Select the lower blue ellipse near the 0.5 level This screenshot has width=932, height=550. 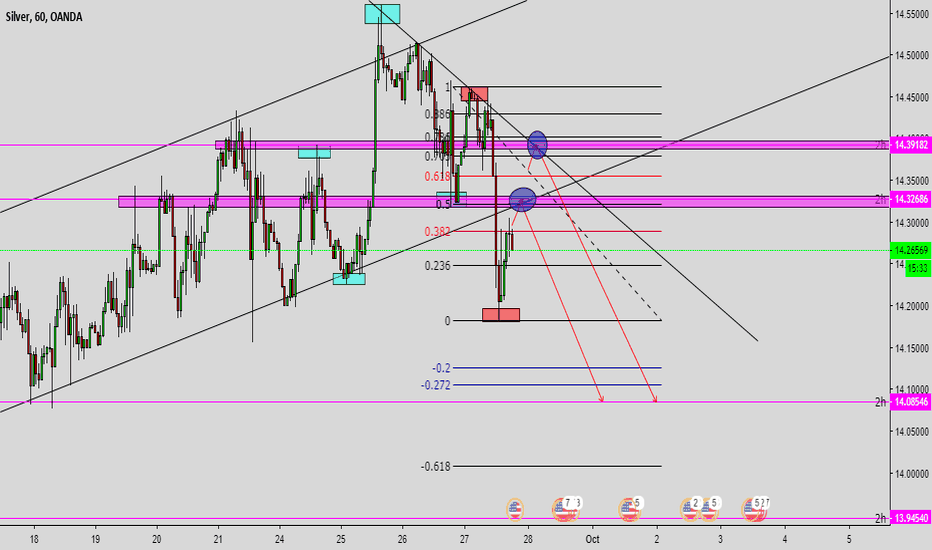[x=522, y=199]
